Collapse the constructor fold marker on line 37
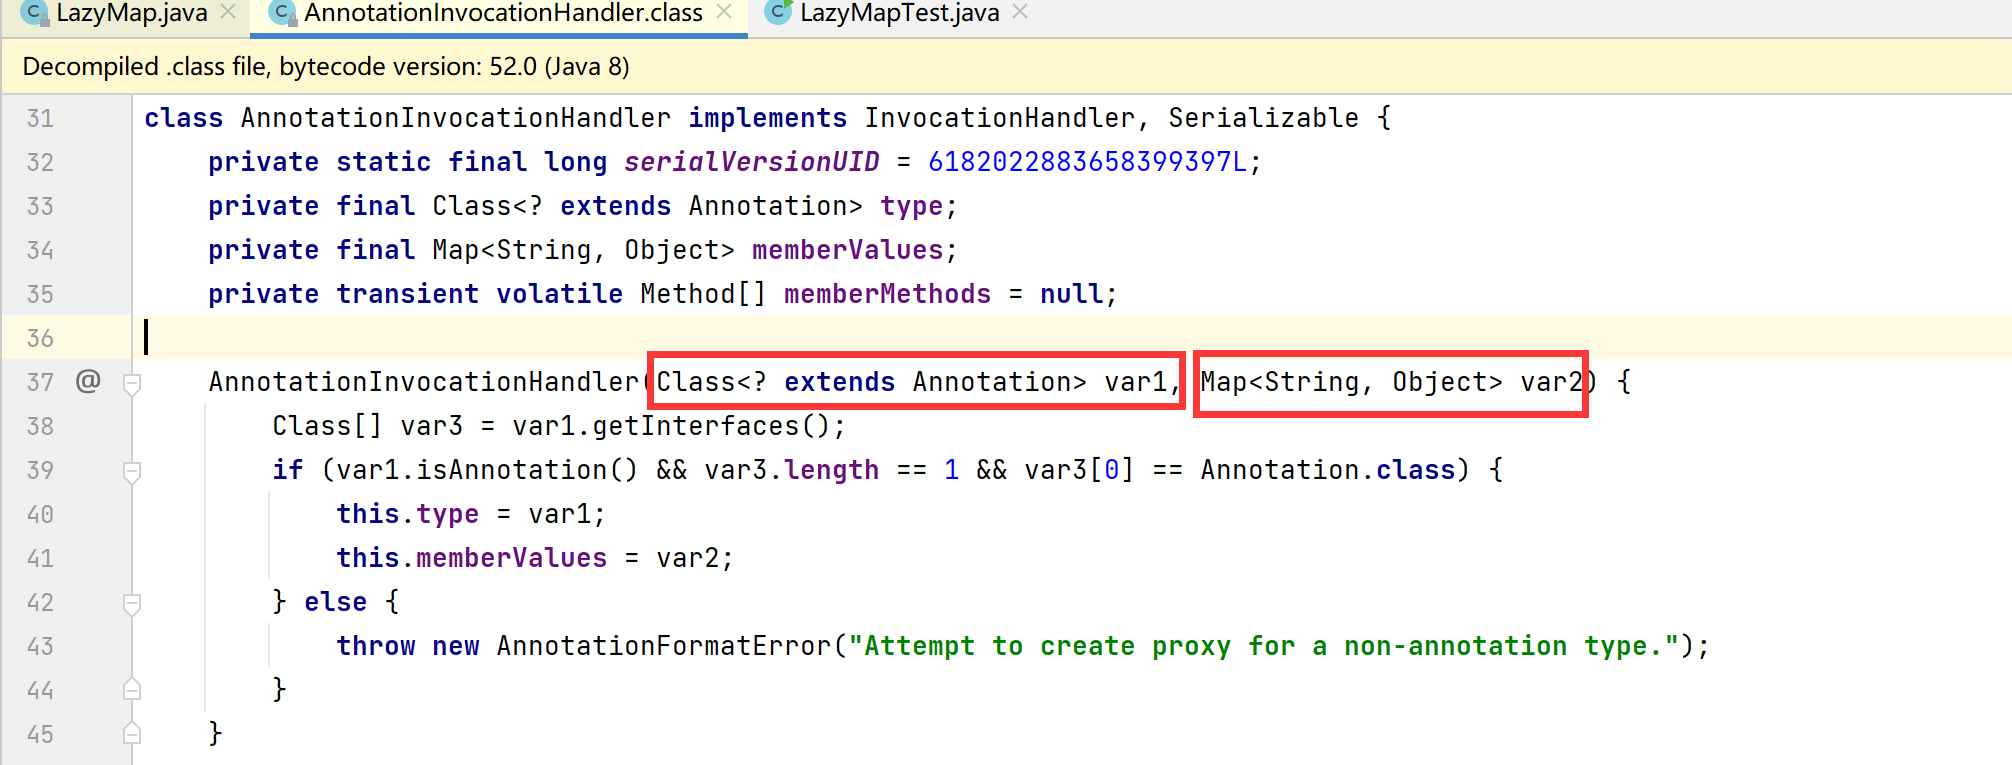 (132, 383)
